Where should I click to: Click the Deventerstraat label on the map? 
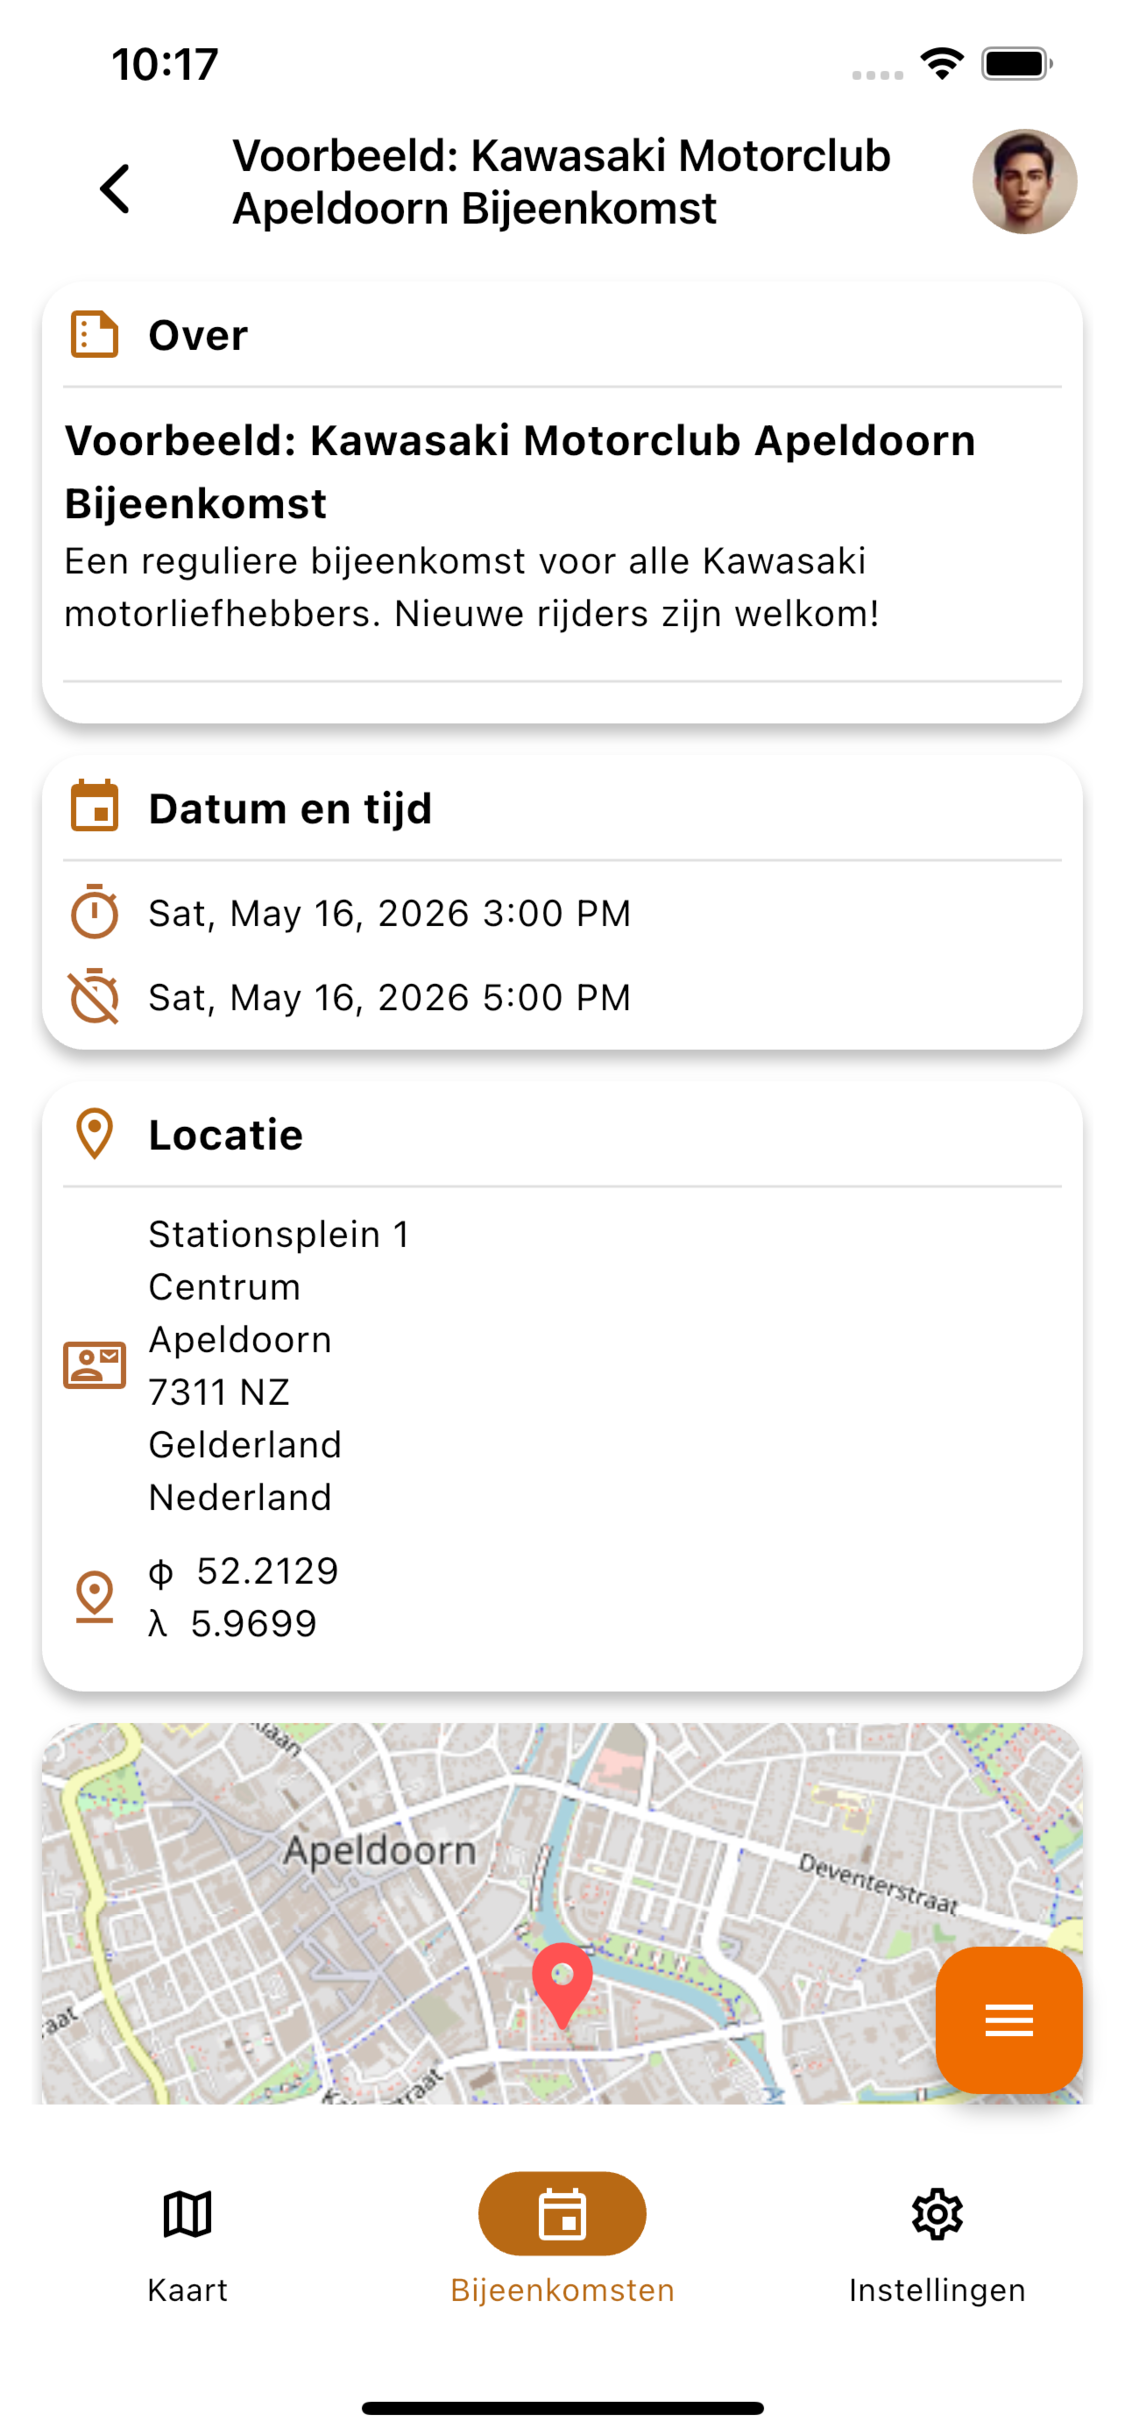[878, 1884]
